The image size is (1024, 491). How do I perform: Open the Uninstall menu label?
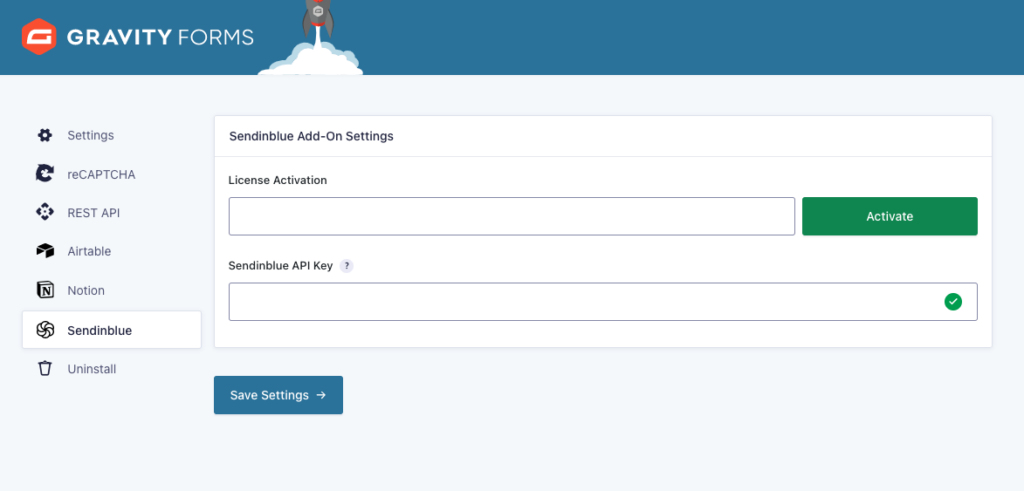pyautogui.click(x=92, y=369)
